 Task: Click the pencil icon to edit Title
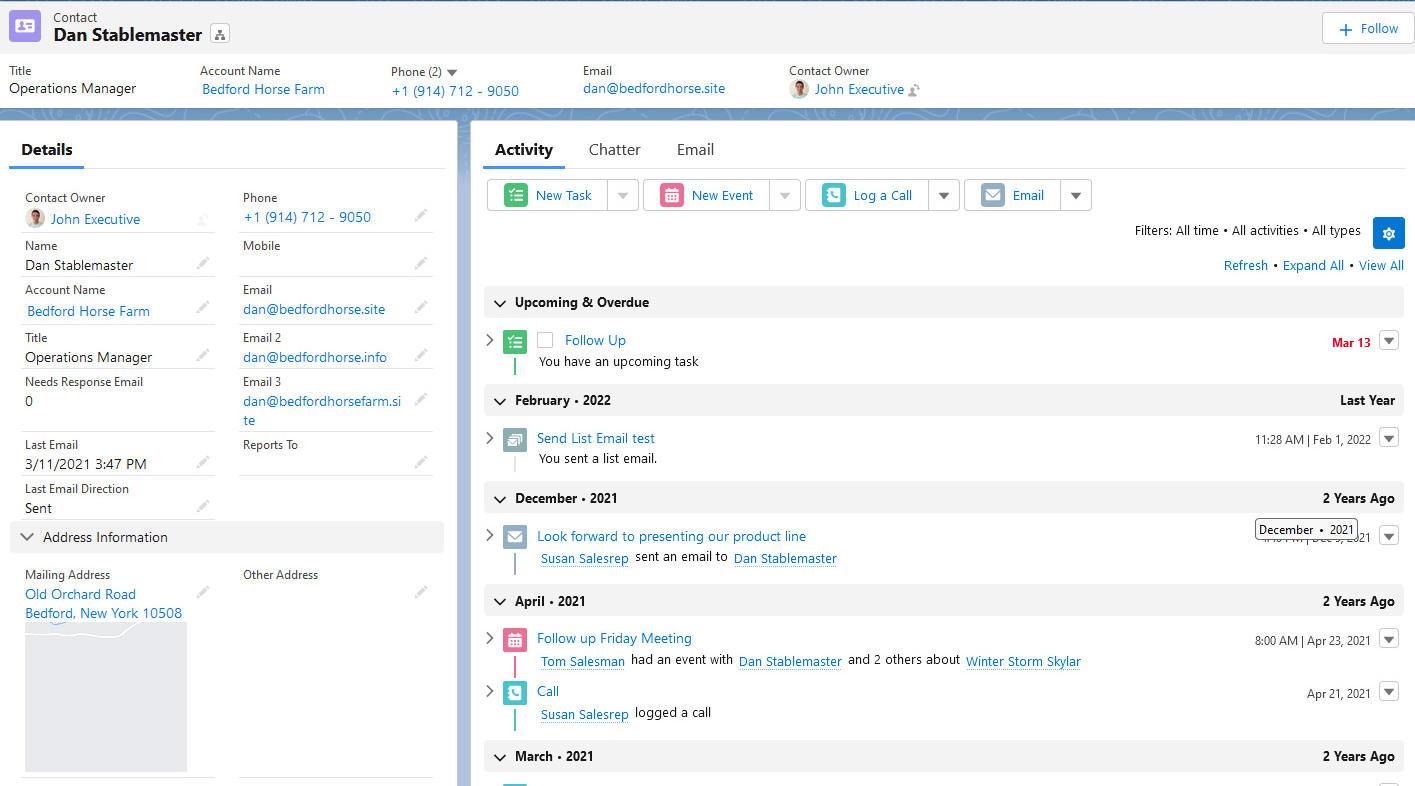coord(203,355)
